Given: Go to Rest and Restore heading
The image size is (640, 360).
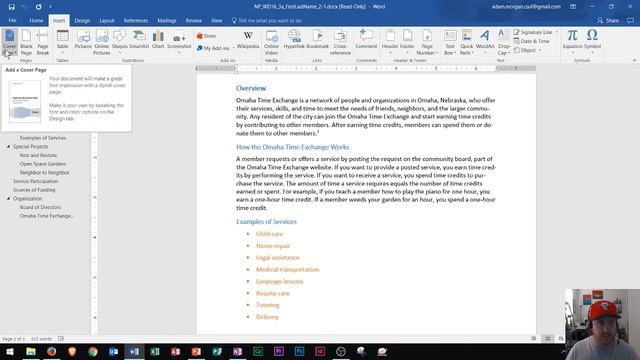Looking at the screenshot, I should [38, 156].
